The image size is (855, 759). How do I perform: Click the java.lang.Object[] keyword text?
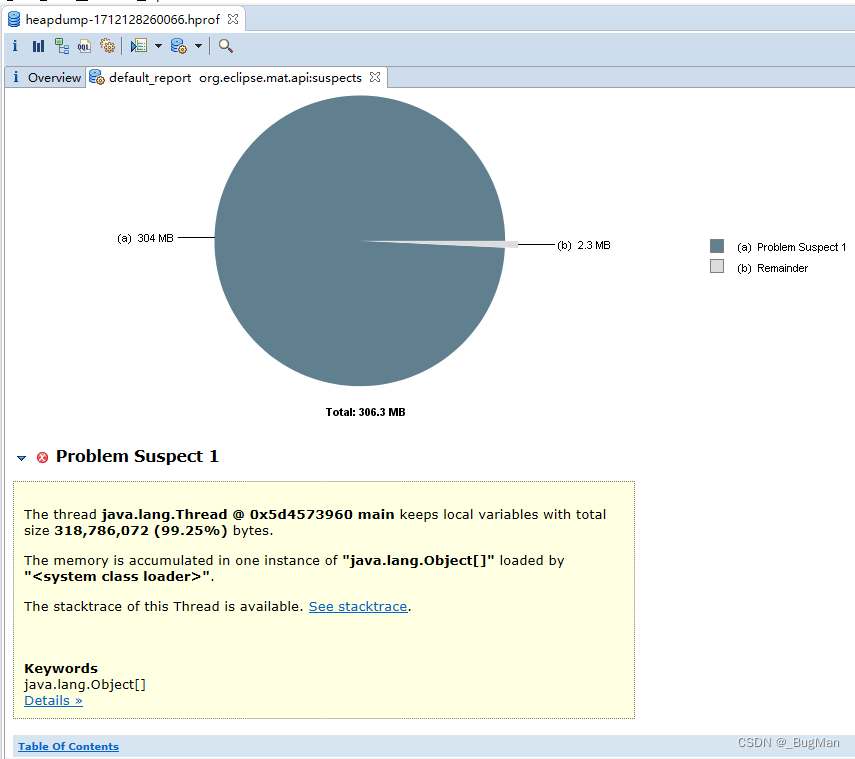point(85,685)
